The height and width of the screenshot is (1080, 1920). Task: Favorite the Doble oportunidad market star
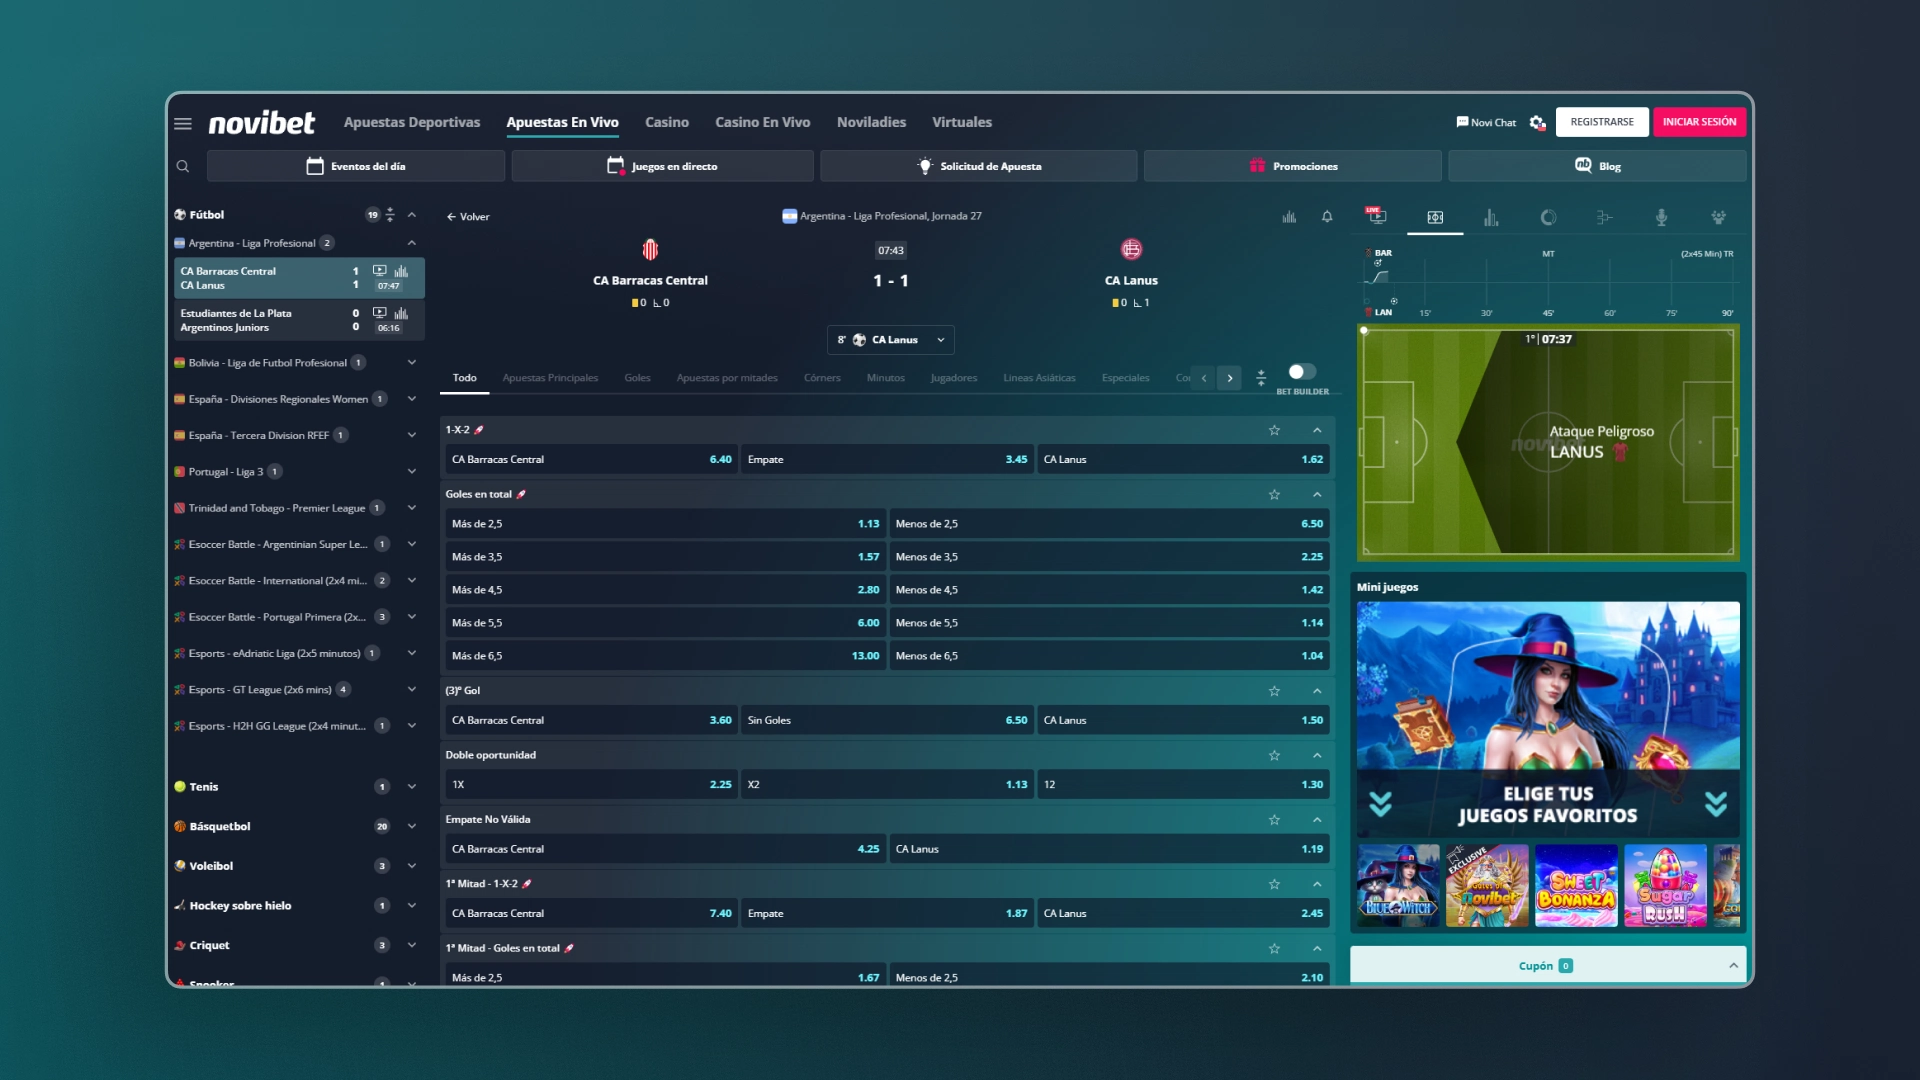[x=1274, y=755]
